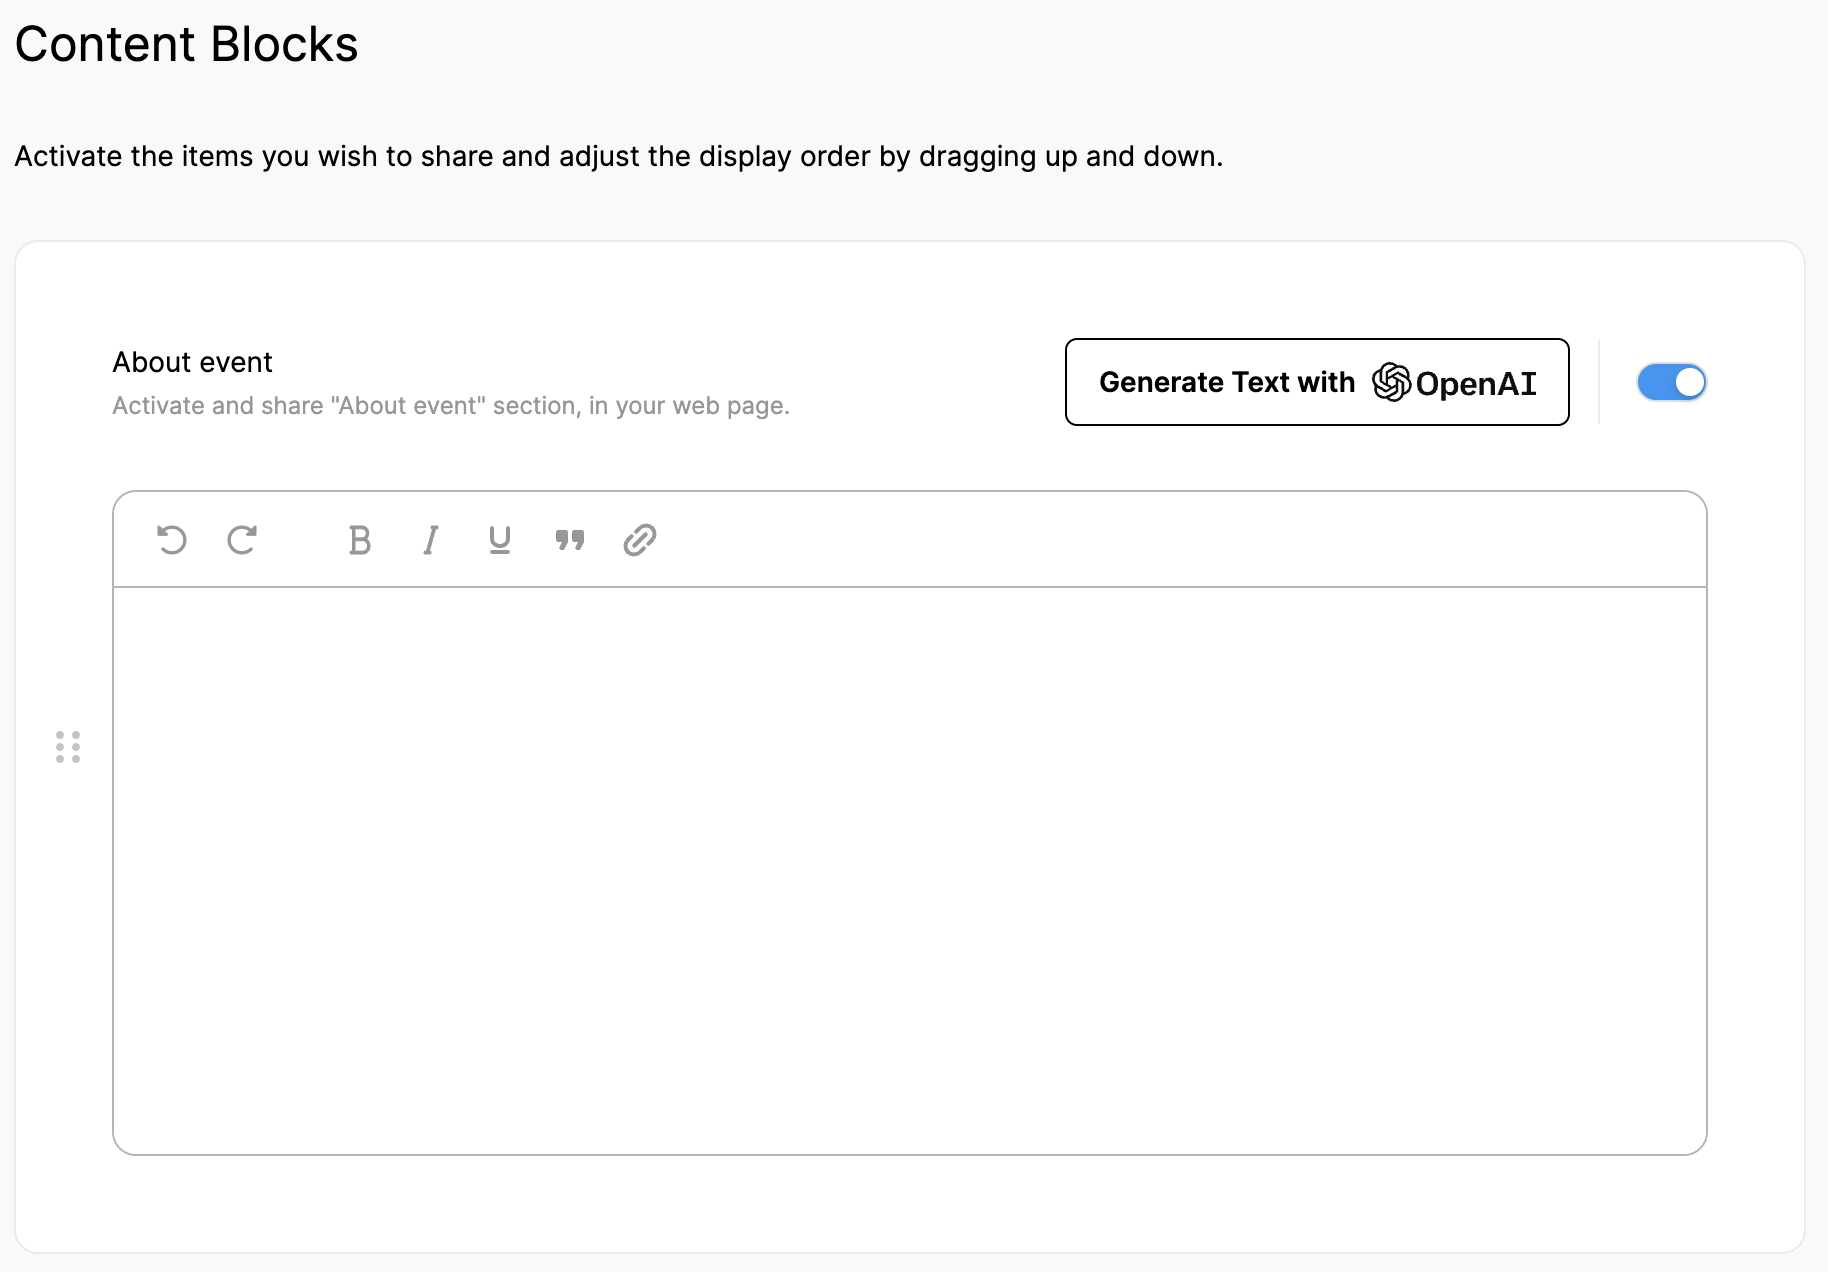Click the Content Blocks page heading
The image size is (1828, 1272).
186,45
